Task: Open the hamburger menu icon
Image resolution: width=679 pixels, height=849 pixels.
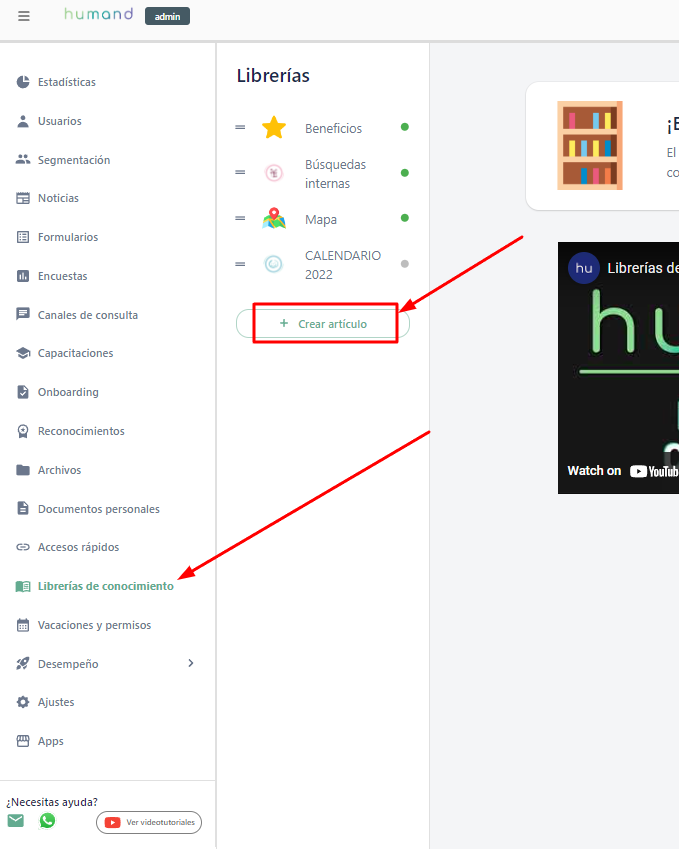Action: coord(24,16)
